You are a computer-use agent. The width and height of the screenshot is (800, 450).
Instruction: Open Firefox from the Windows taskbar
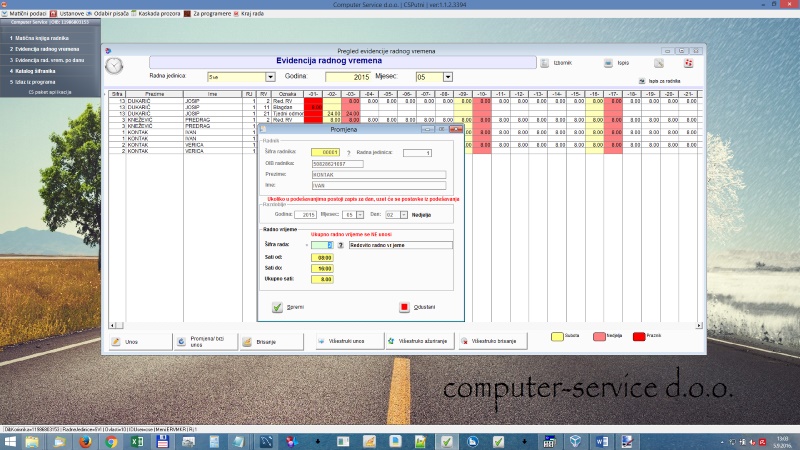[86, 441]
